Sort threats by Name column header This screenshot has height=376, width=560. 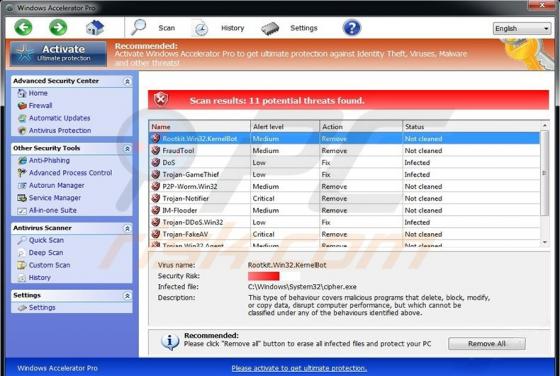200,127
